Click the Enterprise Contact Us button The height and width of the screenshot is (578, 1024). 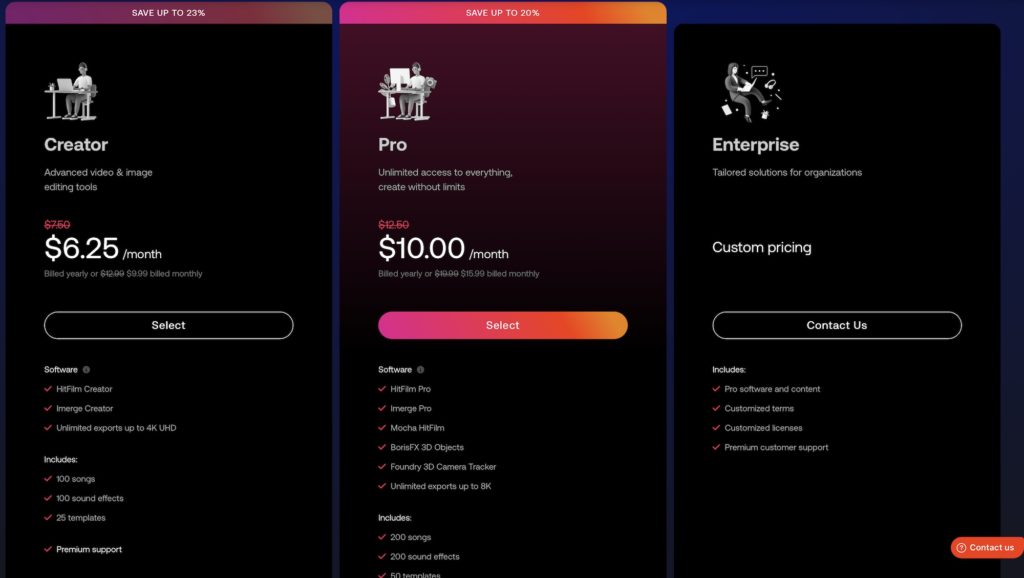pyautogui.click(x=837, y=325)
